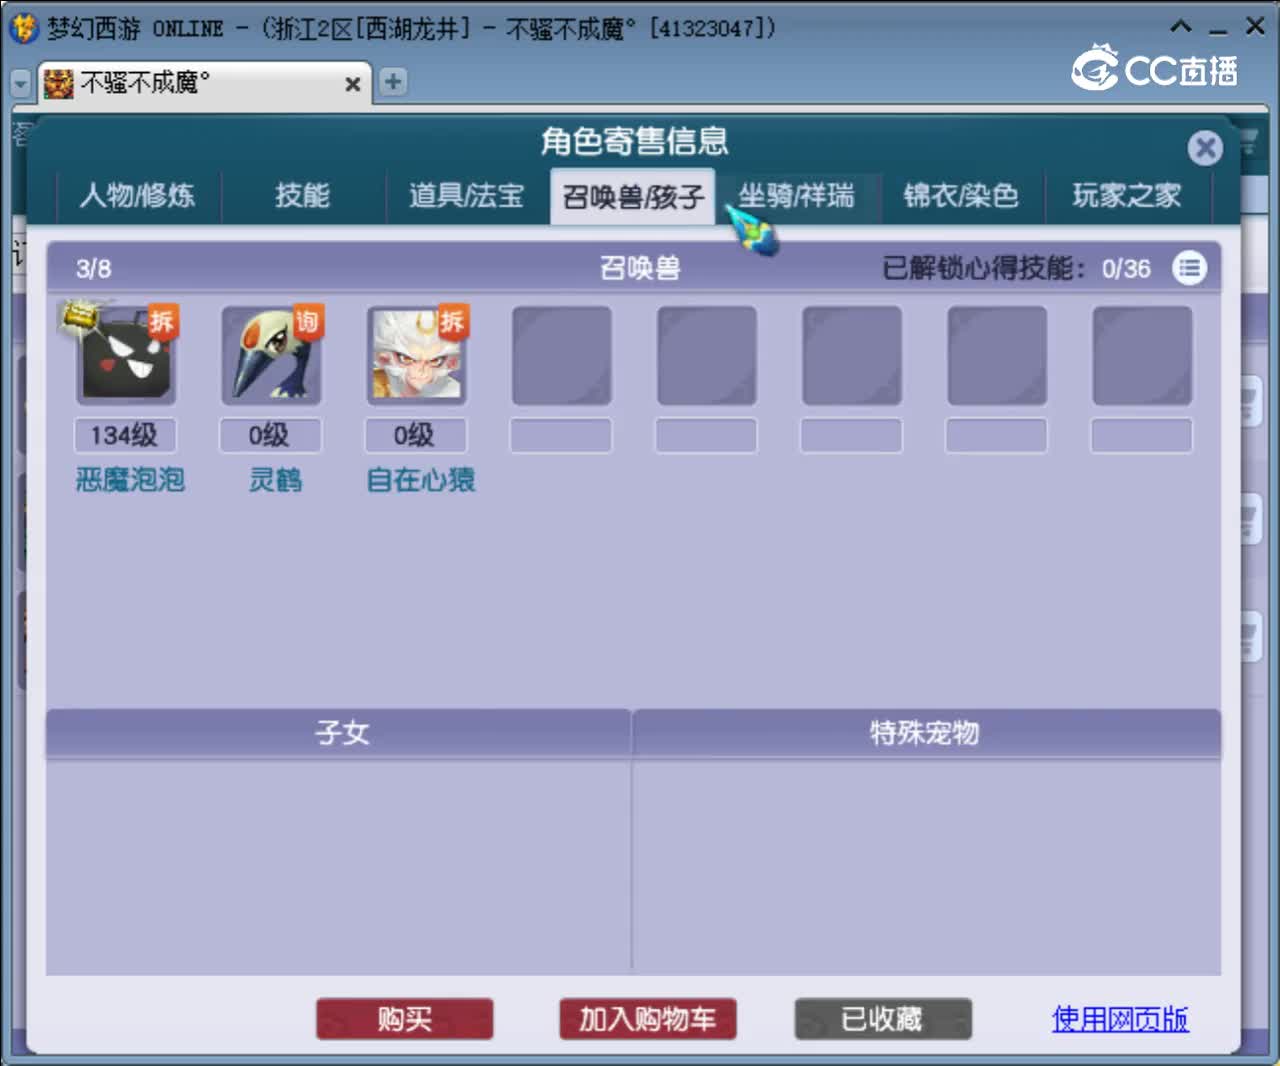Toggle the 已收藏 favorite button
This screenshot has width=1280, height=1066.
pyautogui.click(x=883, y=1019)
